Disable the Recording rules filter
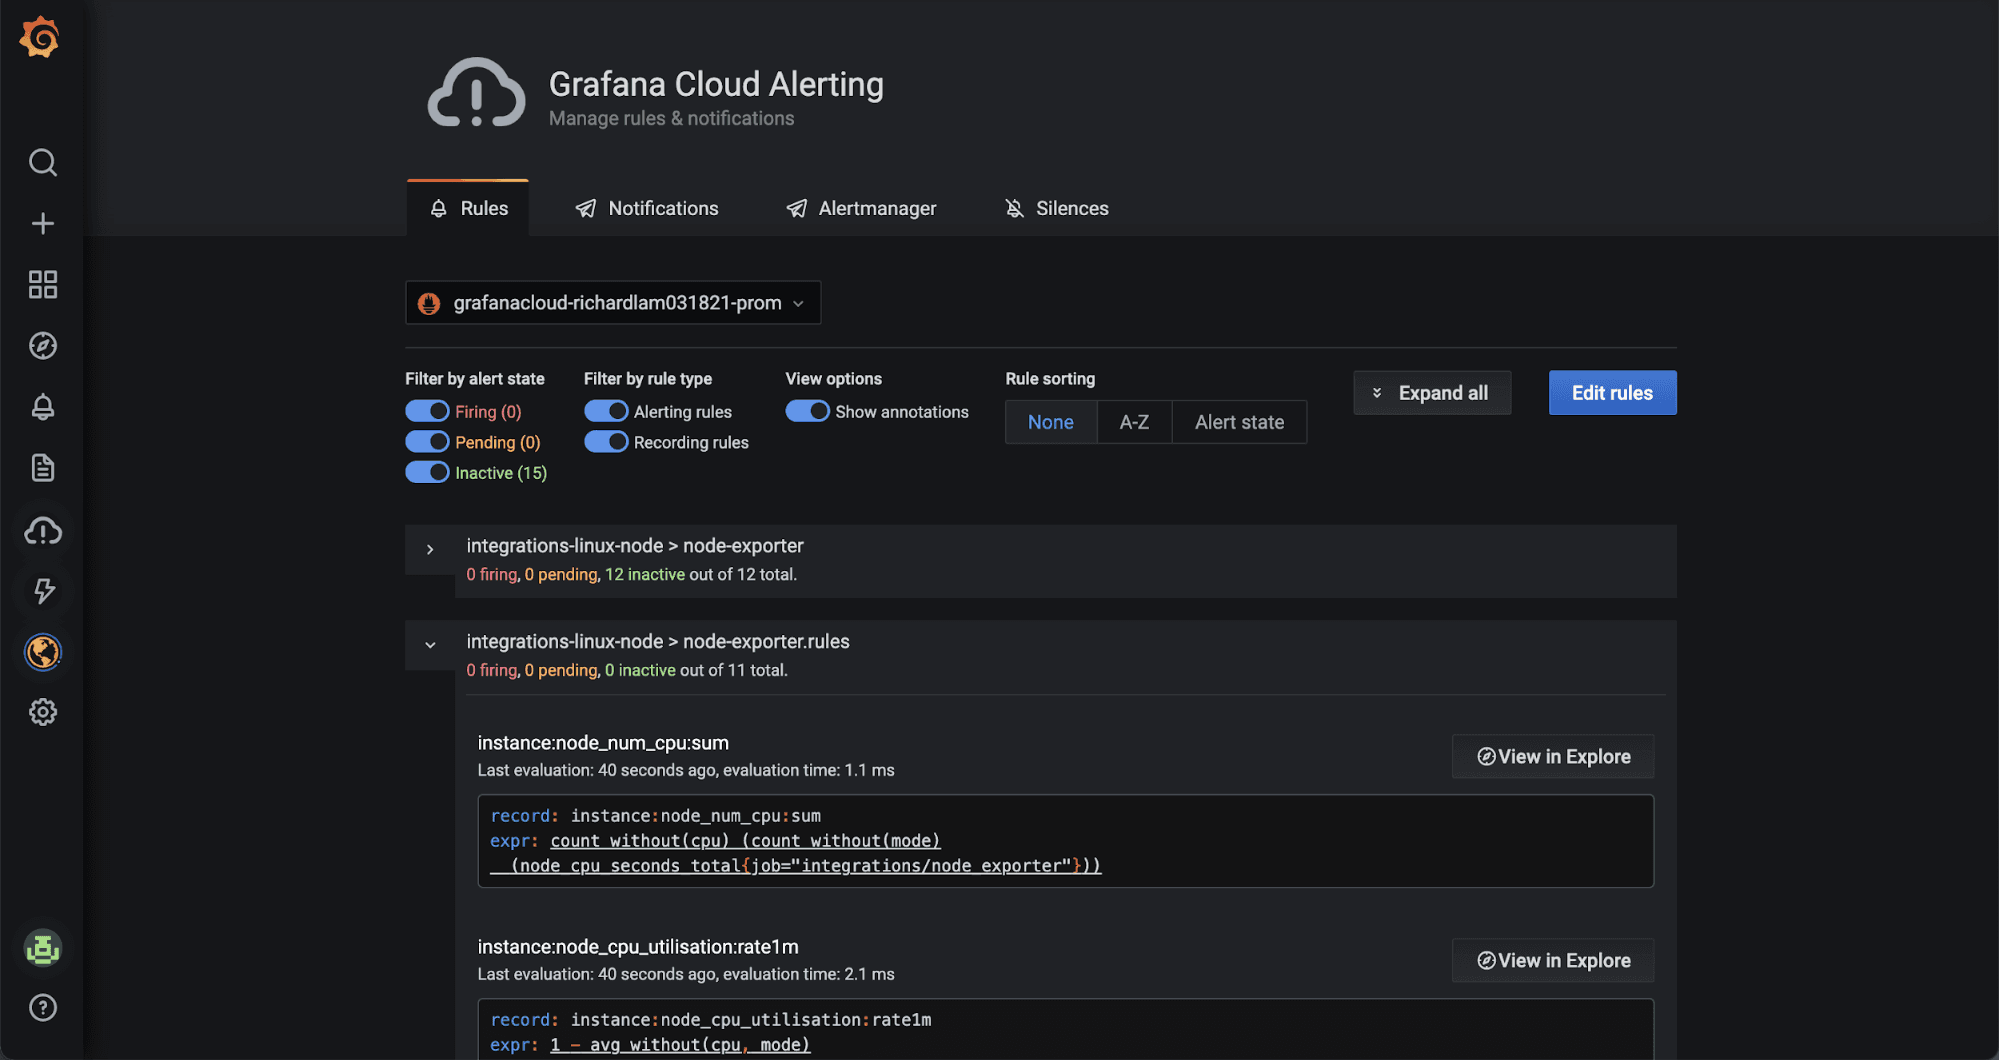This screenshot has width=1999, height=1061. (606, 441)
